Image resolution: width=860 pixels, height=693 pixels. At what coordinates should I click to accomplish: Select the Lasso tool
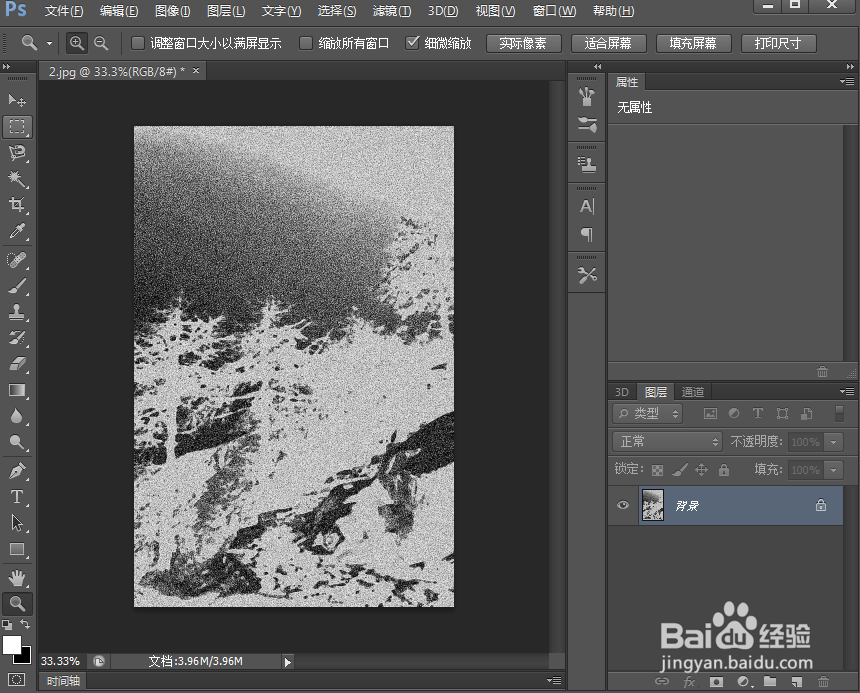pos(17,153)
